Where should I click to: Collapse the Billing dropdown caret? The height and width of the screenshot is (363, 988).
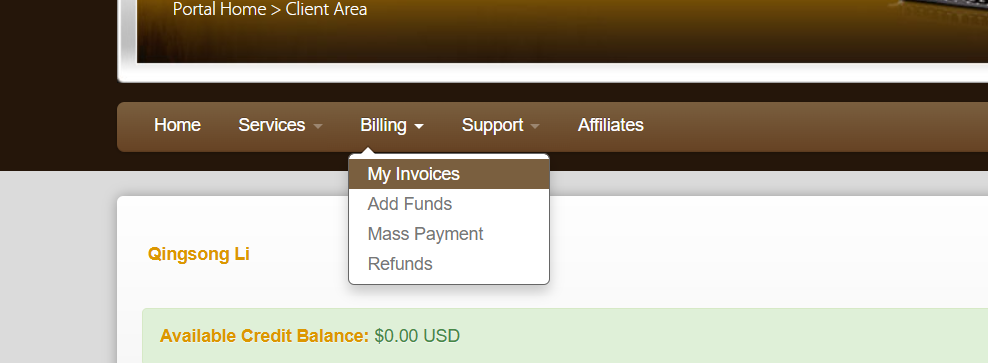(419, 127)
